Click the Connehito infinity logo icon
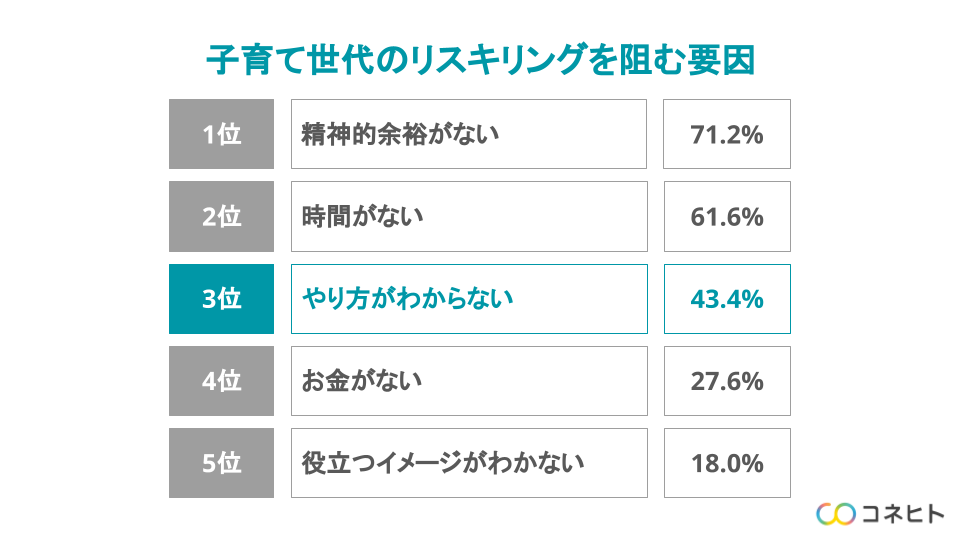 pyautogui.click(x=836, y=513)
